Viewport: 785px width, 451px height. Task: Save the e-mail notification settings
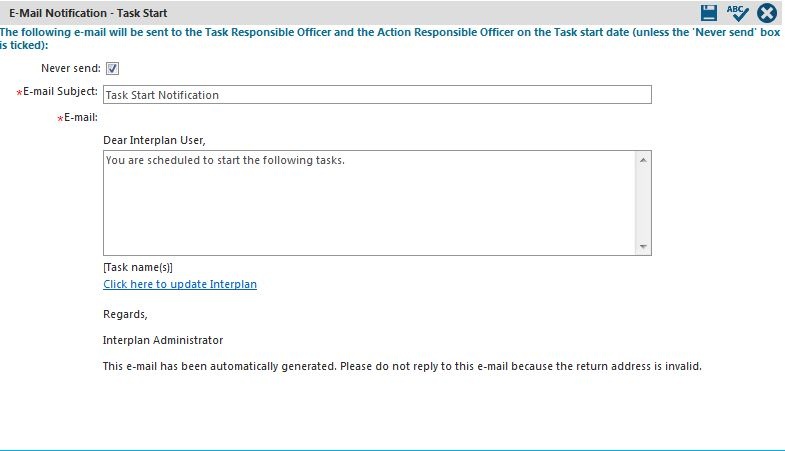pyautogui.click(x=708, y=13)
